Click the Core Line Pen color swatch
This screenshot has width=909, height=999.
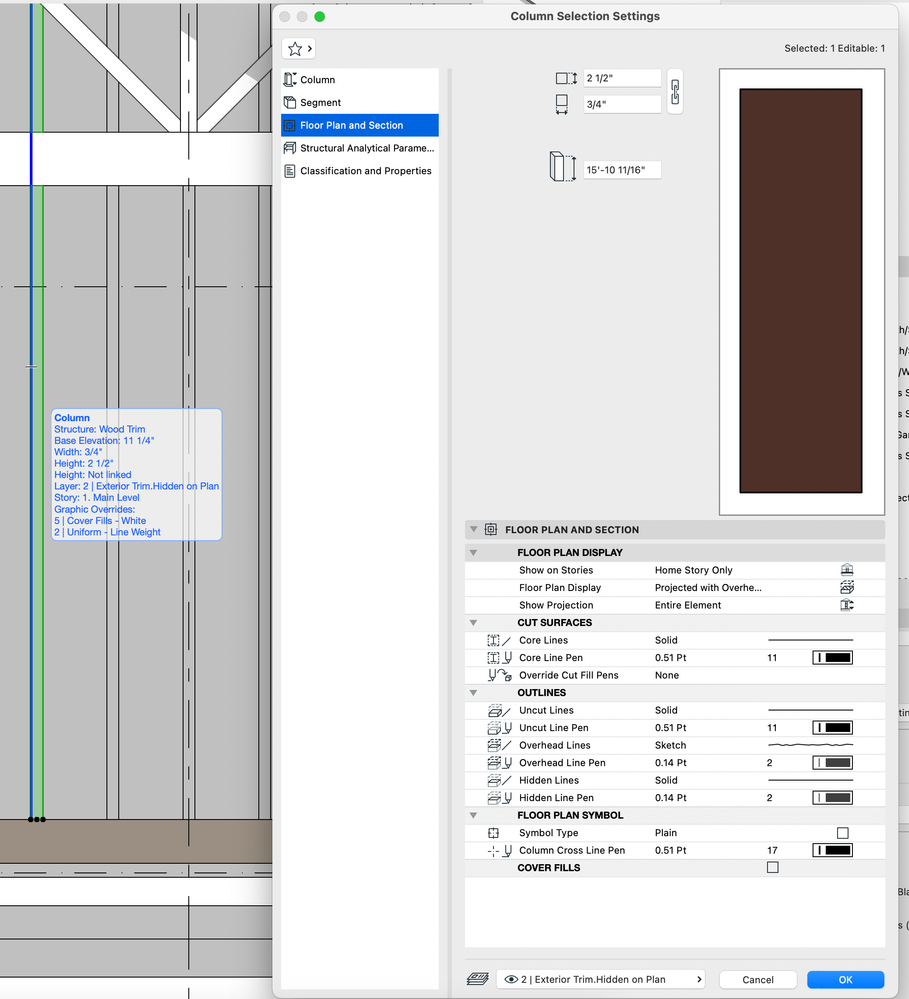(x=832, y=658)
